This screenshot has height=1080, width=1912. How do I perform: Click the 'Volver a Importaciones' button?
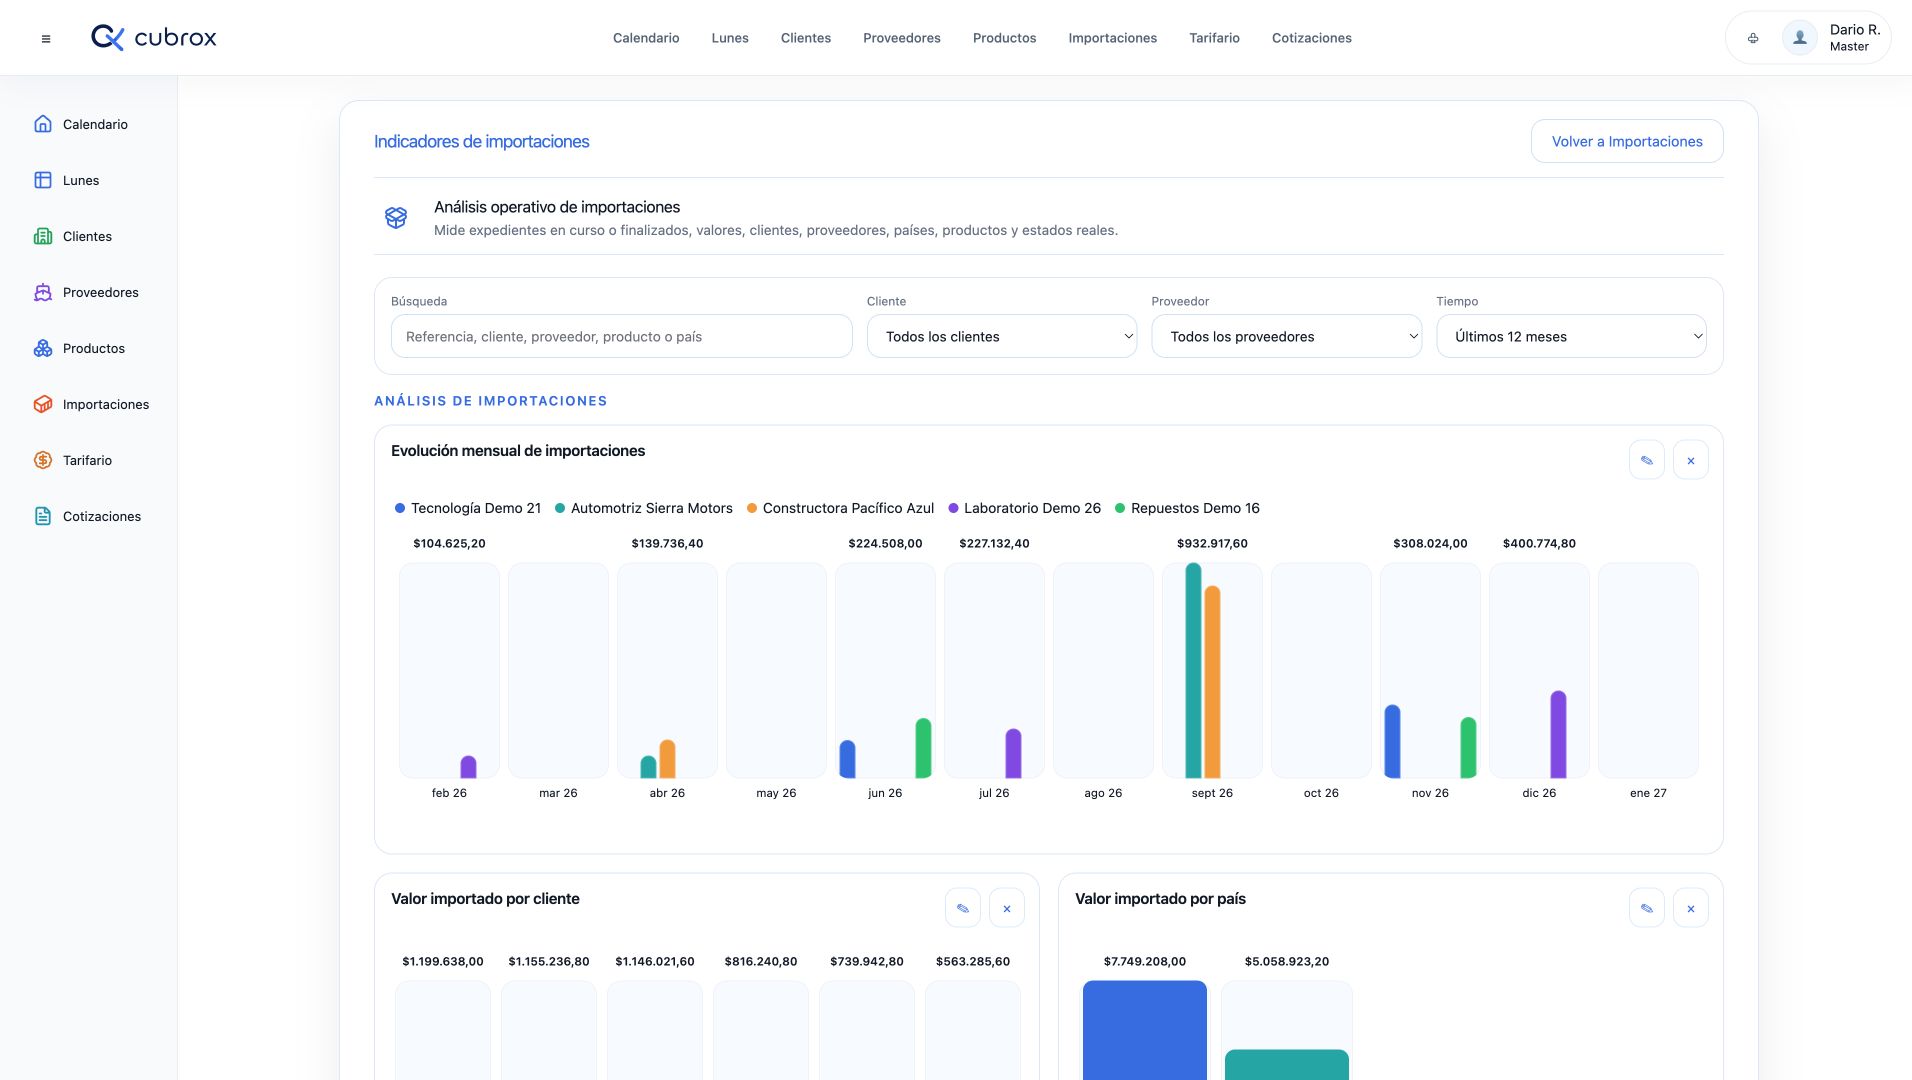pyautogui.click(x=1627, y=141)
